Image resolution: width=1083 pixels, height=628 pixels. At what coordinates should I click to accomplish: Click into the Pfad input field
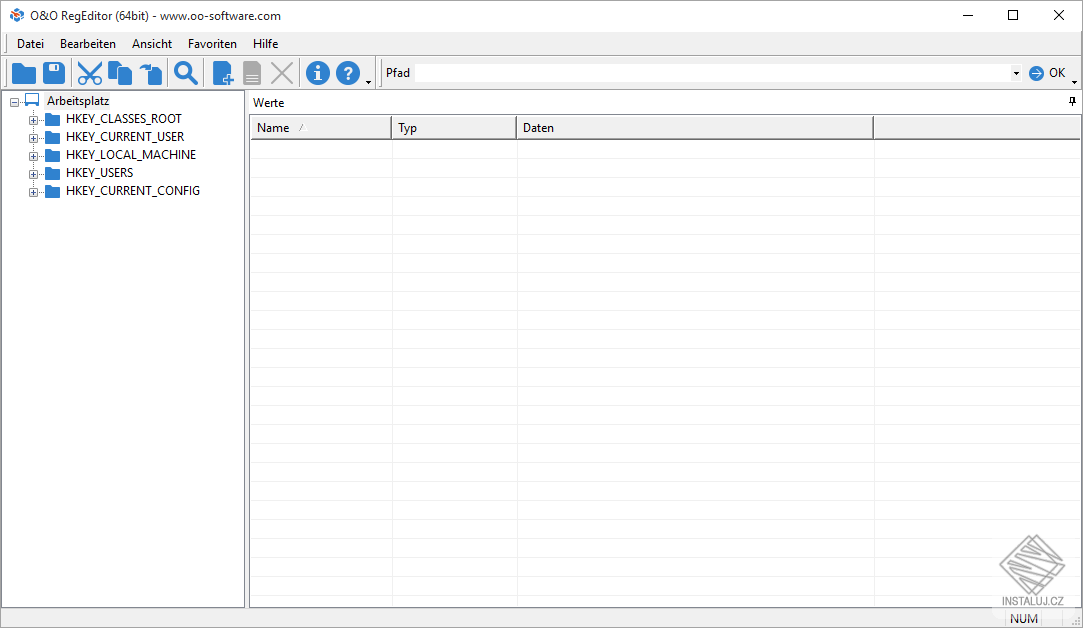point(713,73)
